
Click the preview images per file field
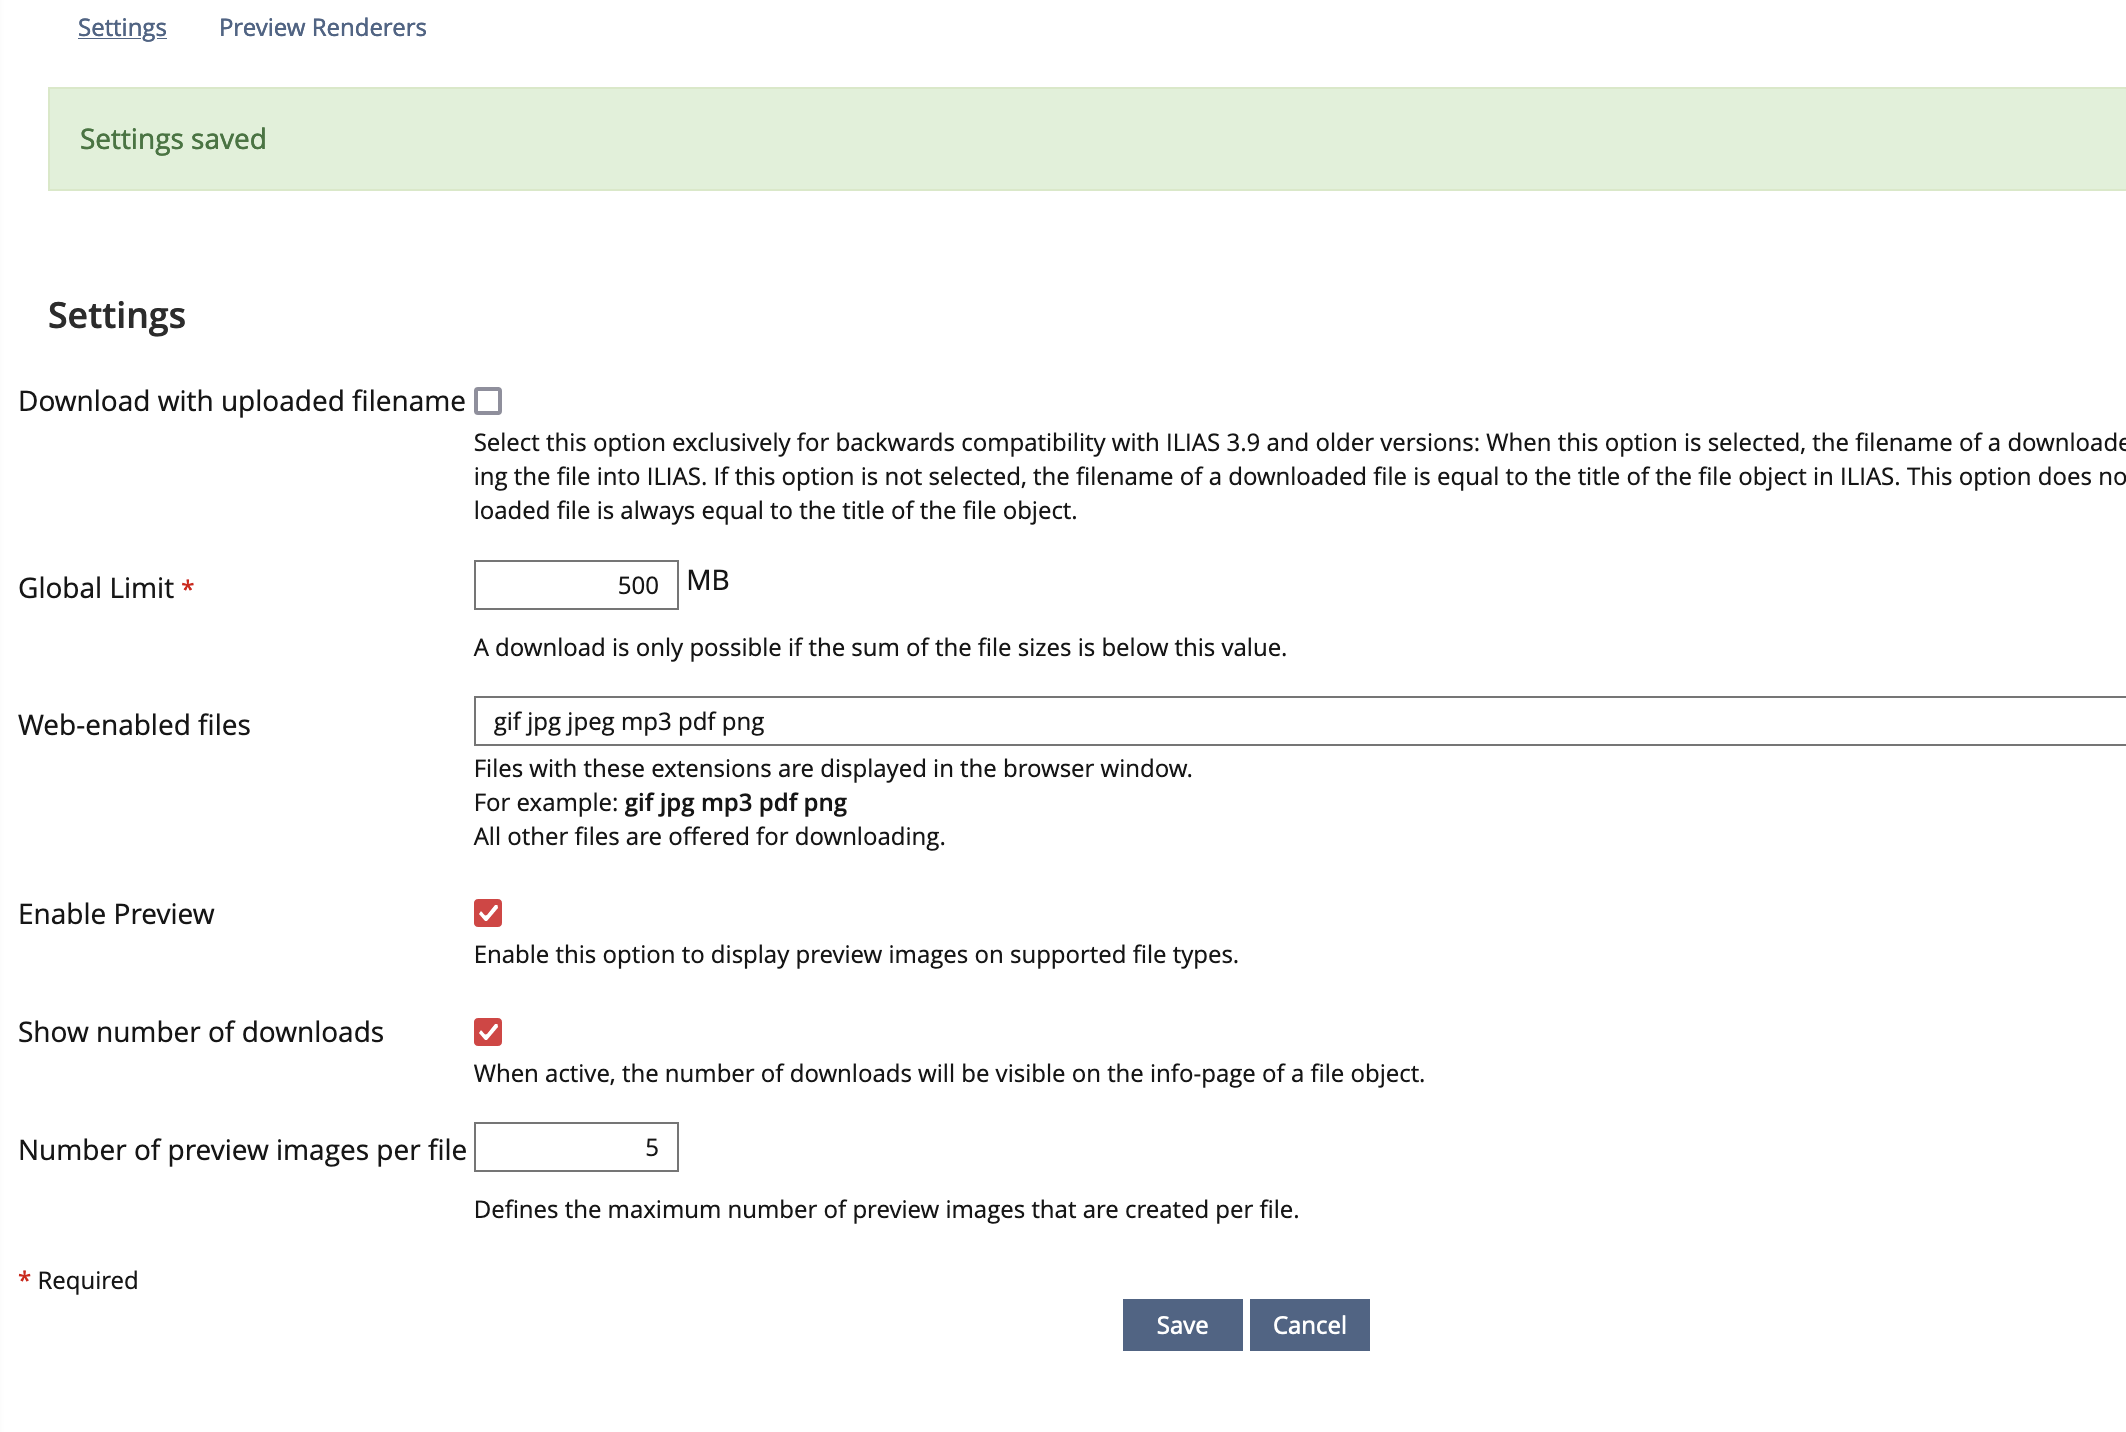click(x=576, y=1147)
